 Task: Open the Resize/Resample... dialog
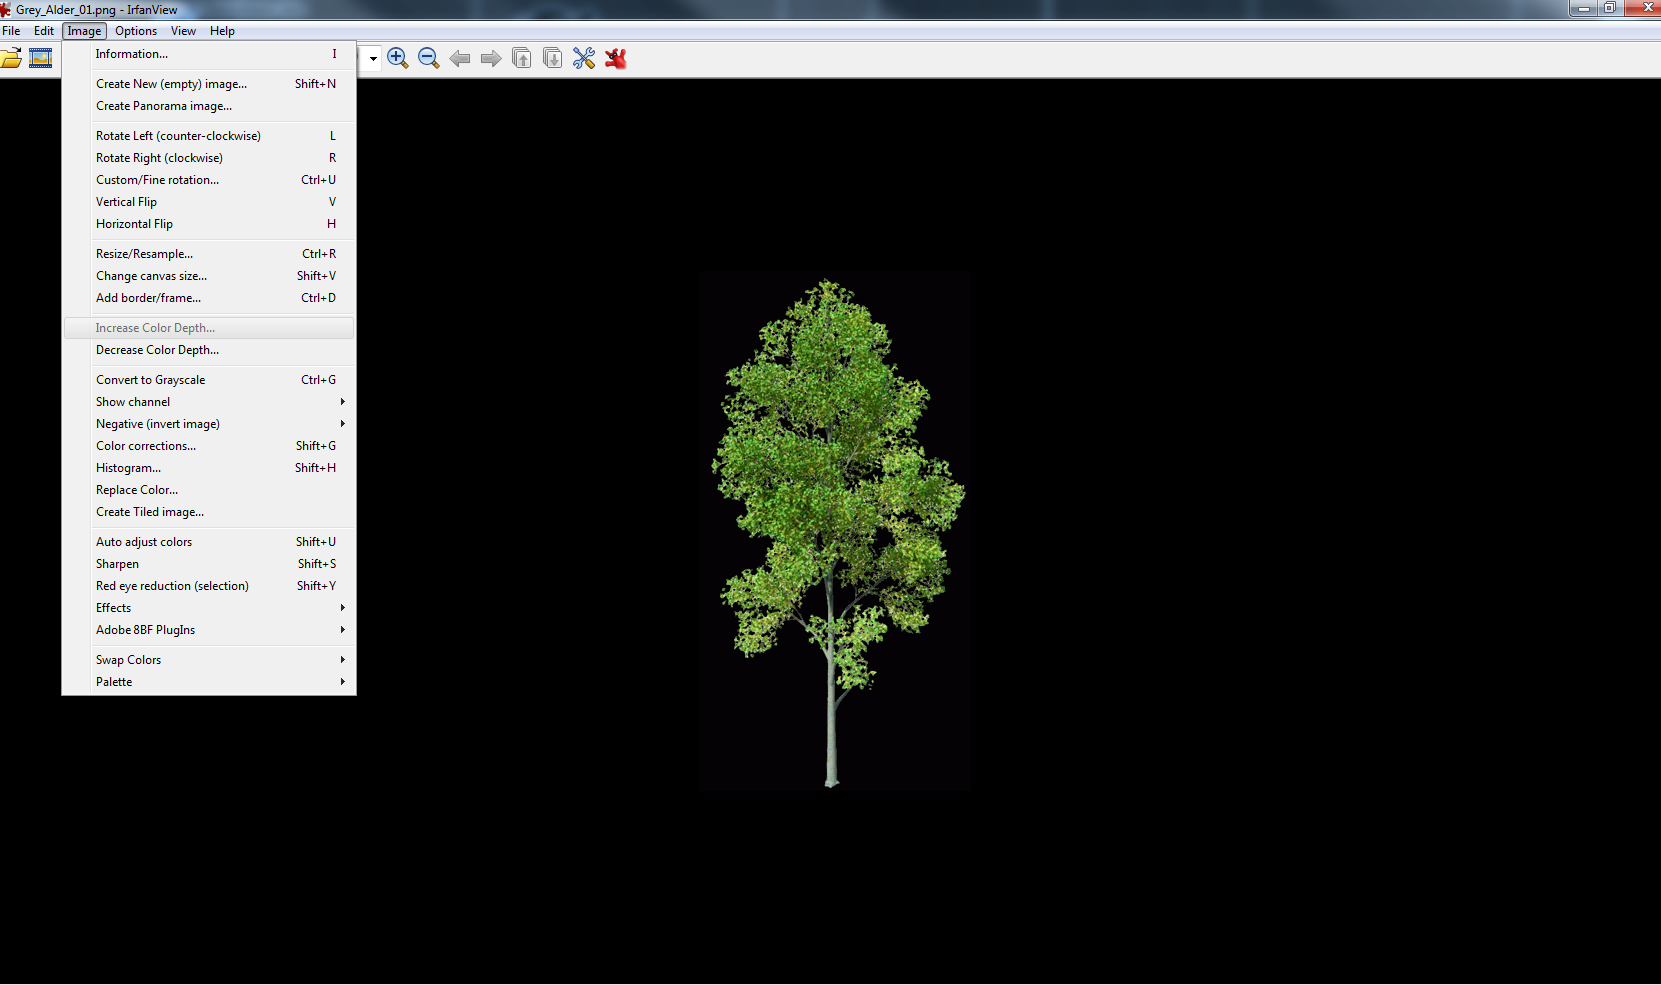pyautogui.click(x=209, y=254)
